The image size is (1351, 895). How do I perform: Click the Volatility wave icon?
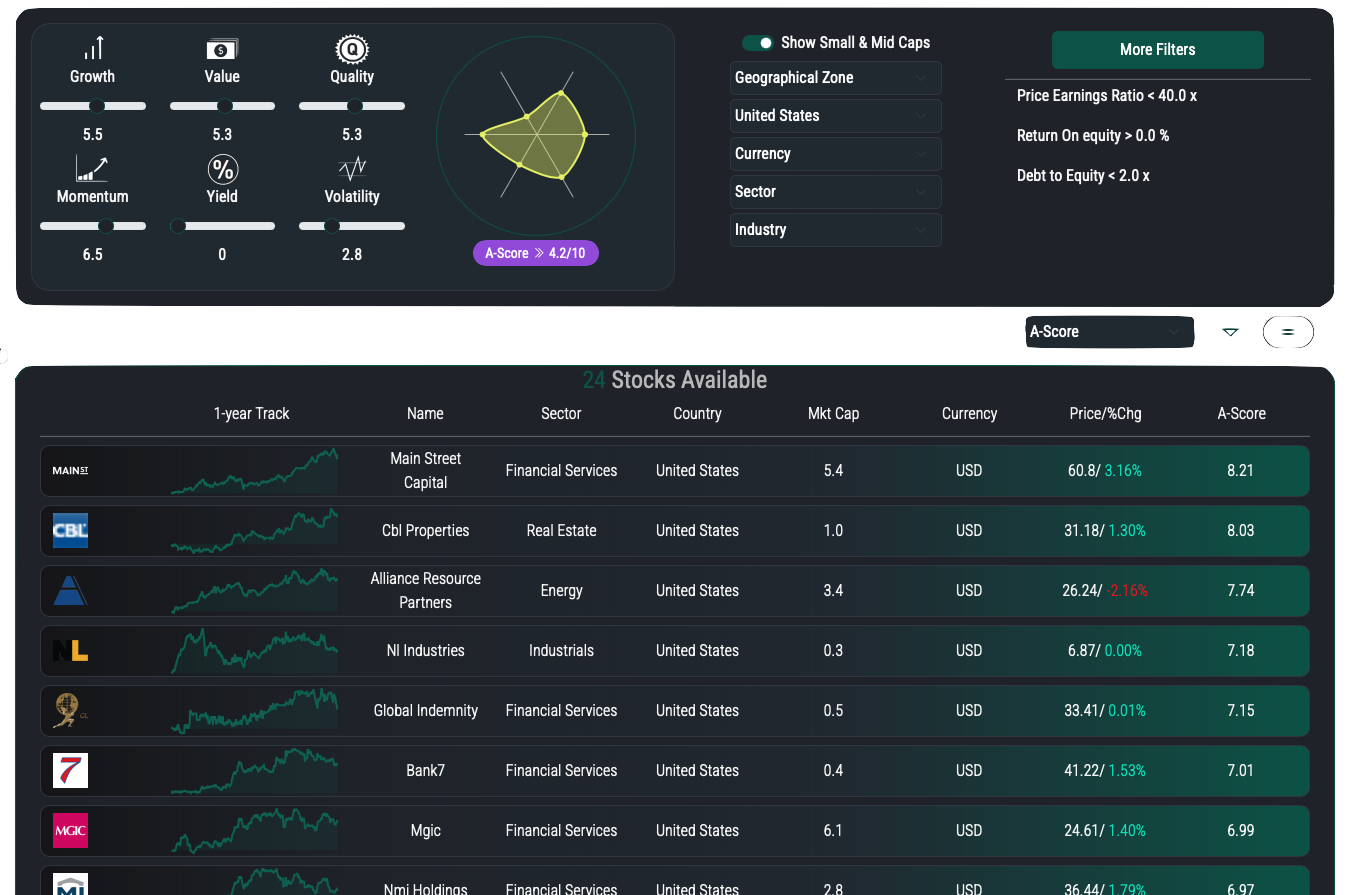[352, 168]
